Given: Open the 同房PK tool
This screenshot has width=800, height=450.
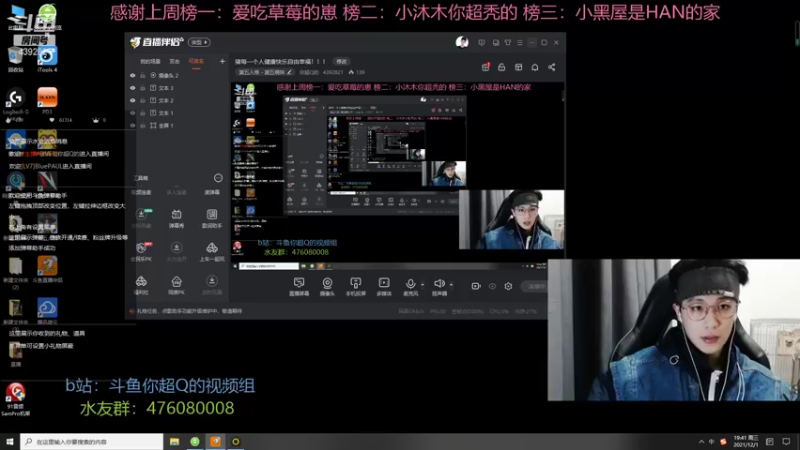Looking at the screenshot, I should click(177, 285).
